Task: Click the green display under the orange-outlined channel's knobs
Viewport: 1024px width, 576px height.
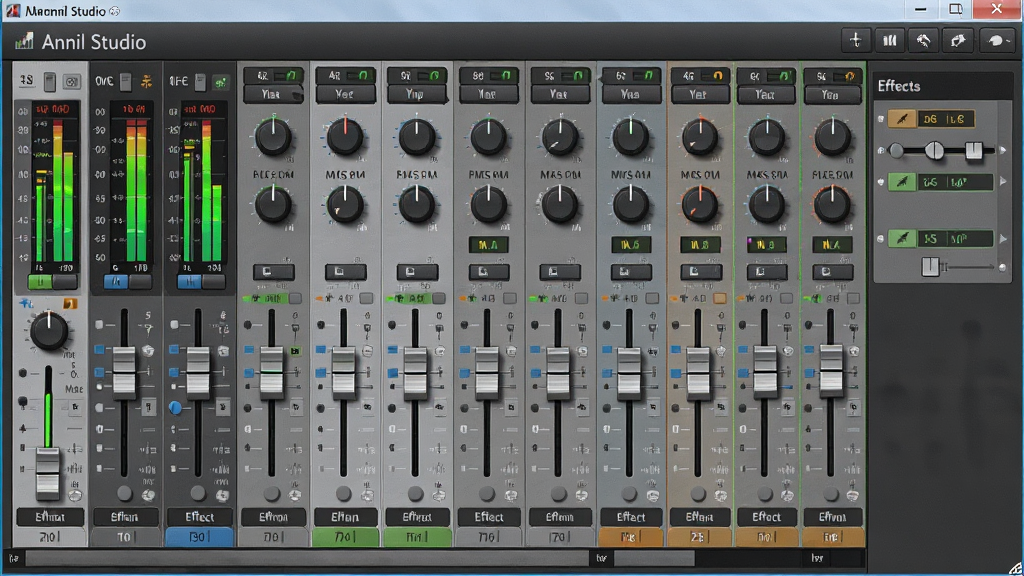Action: 699,245
